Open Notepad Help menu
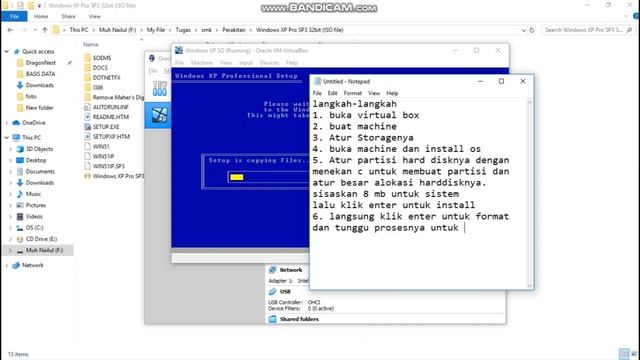The width and height of the screenshot is (640, 360). click(392, 93)
